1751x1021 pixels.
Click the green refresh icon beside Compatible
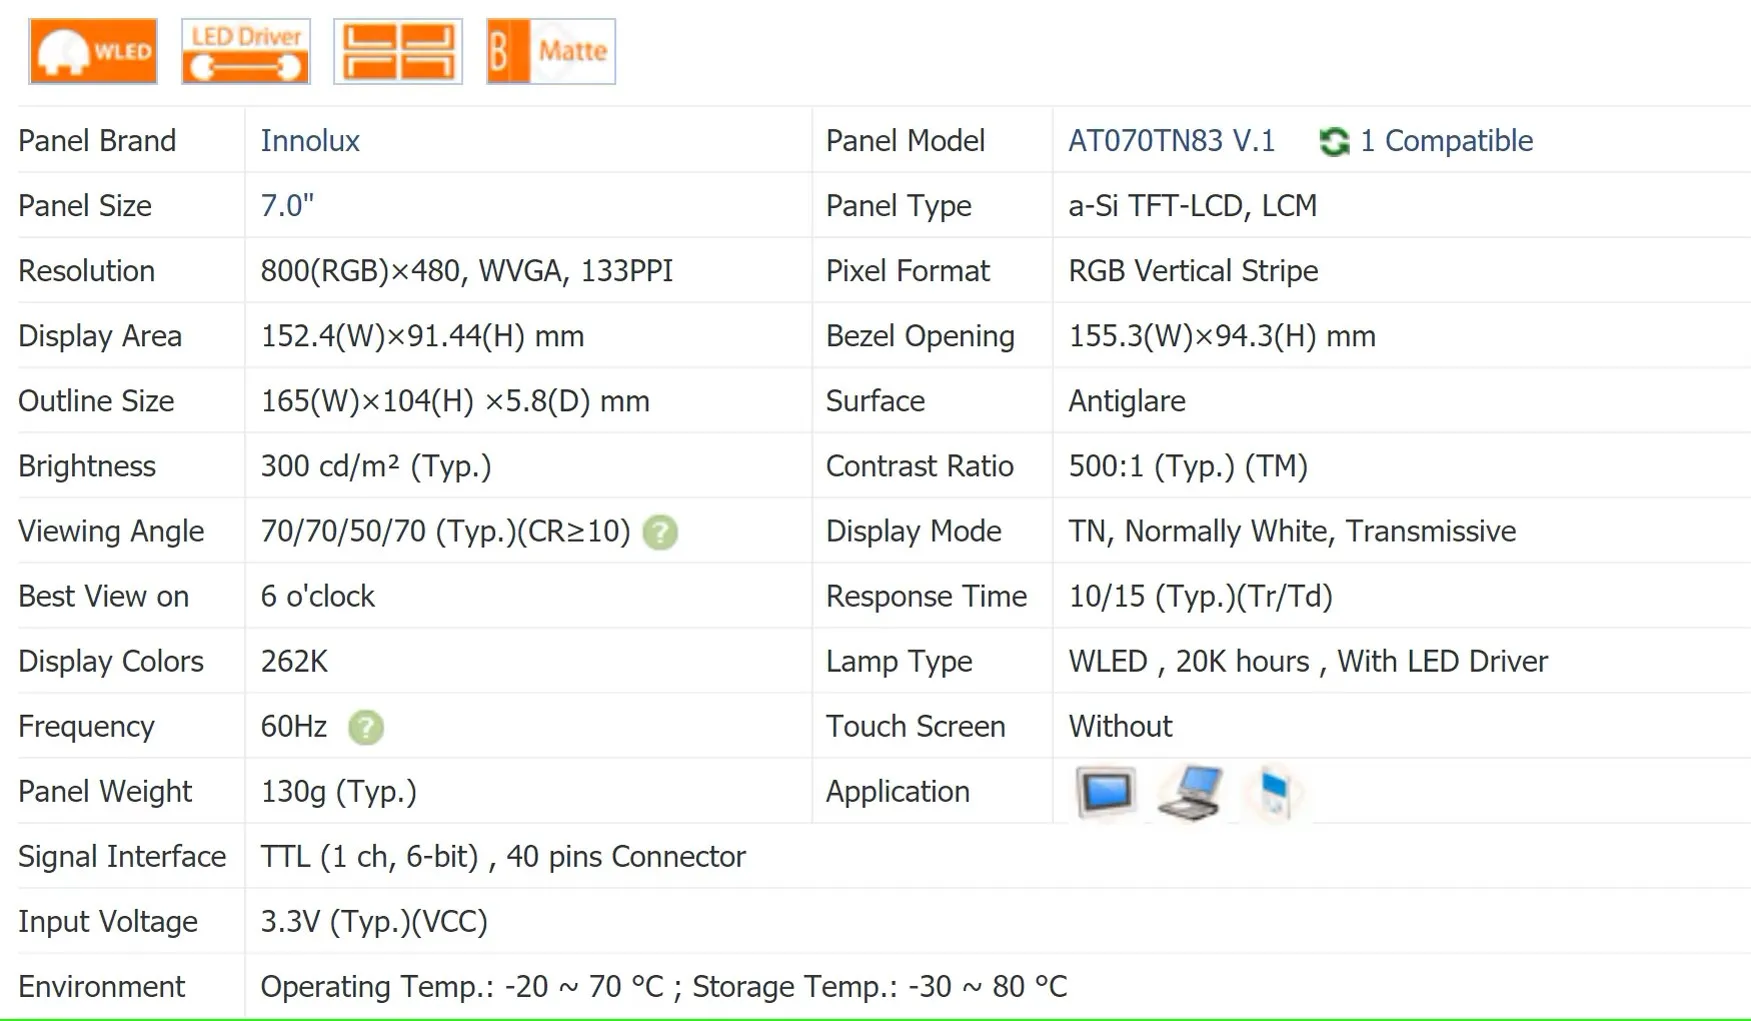pyautogui.click(x=1334, y=142)
